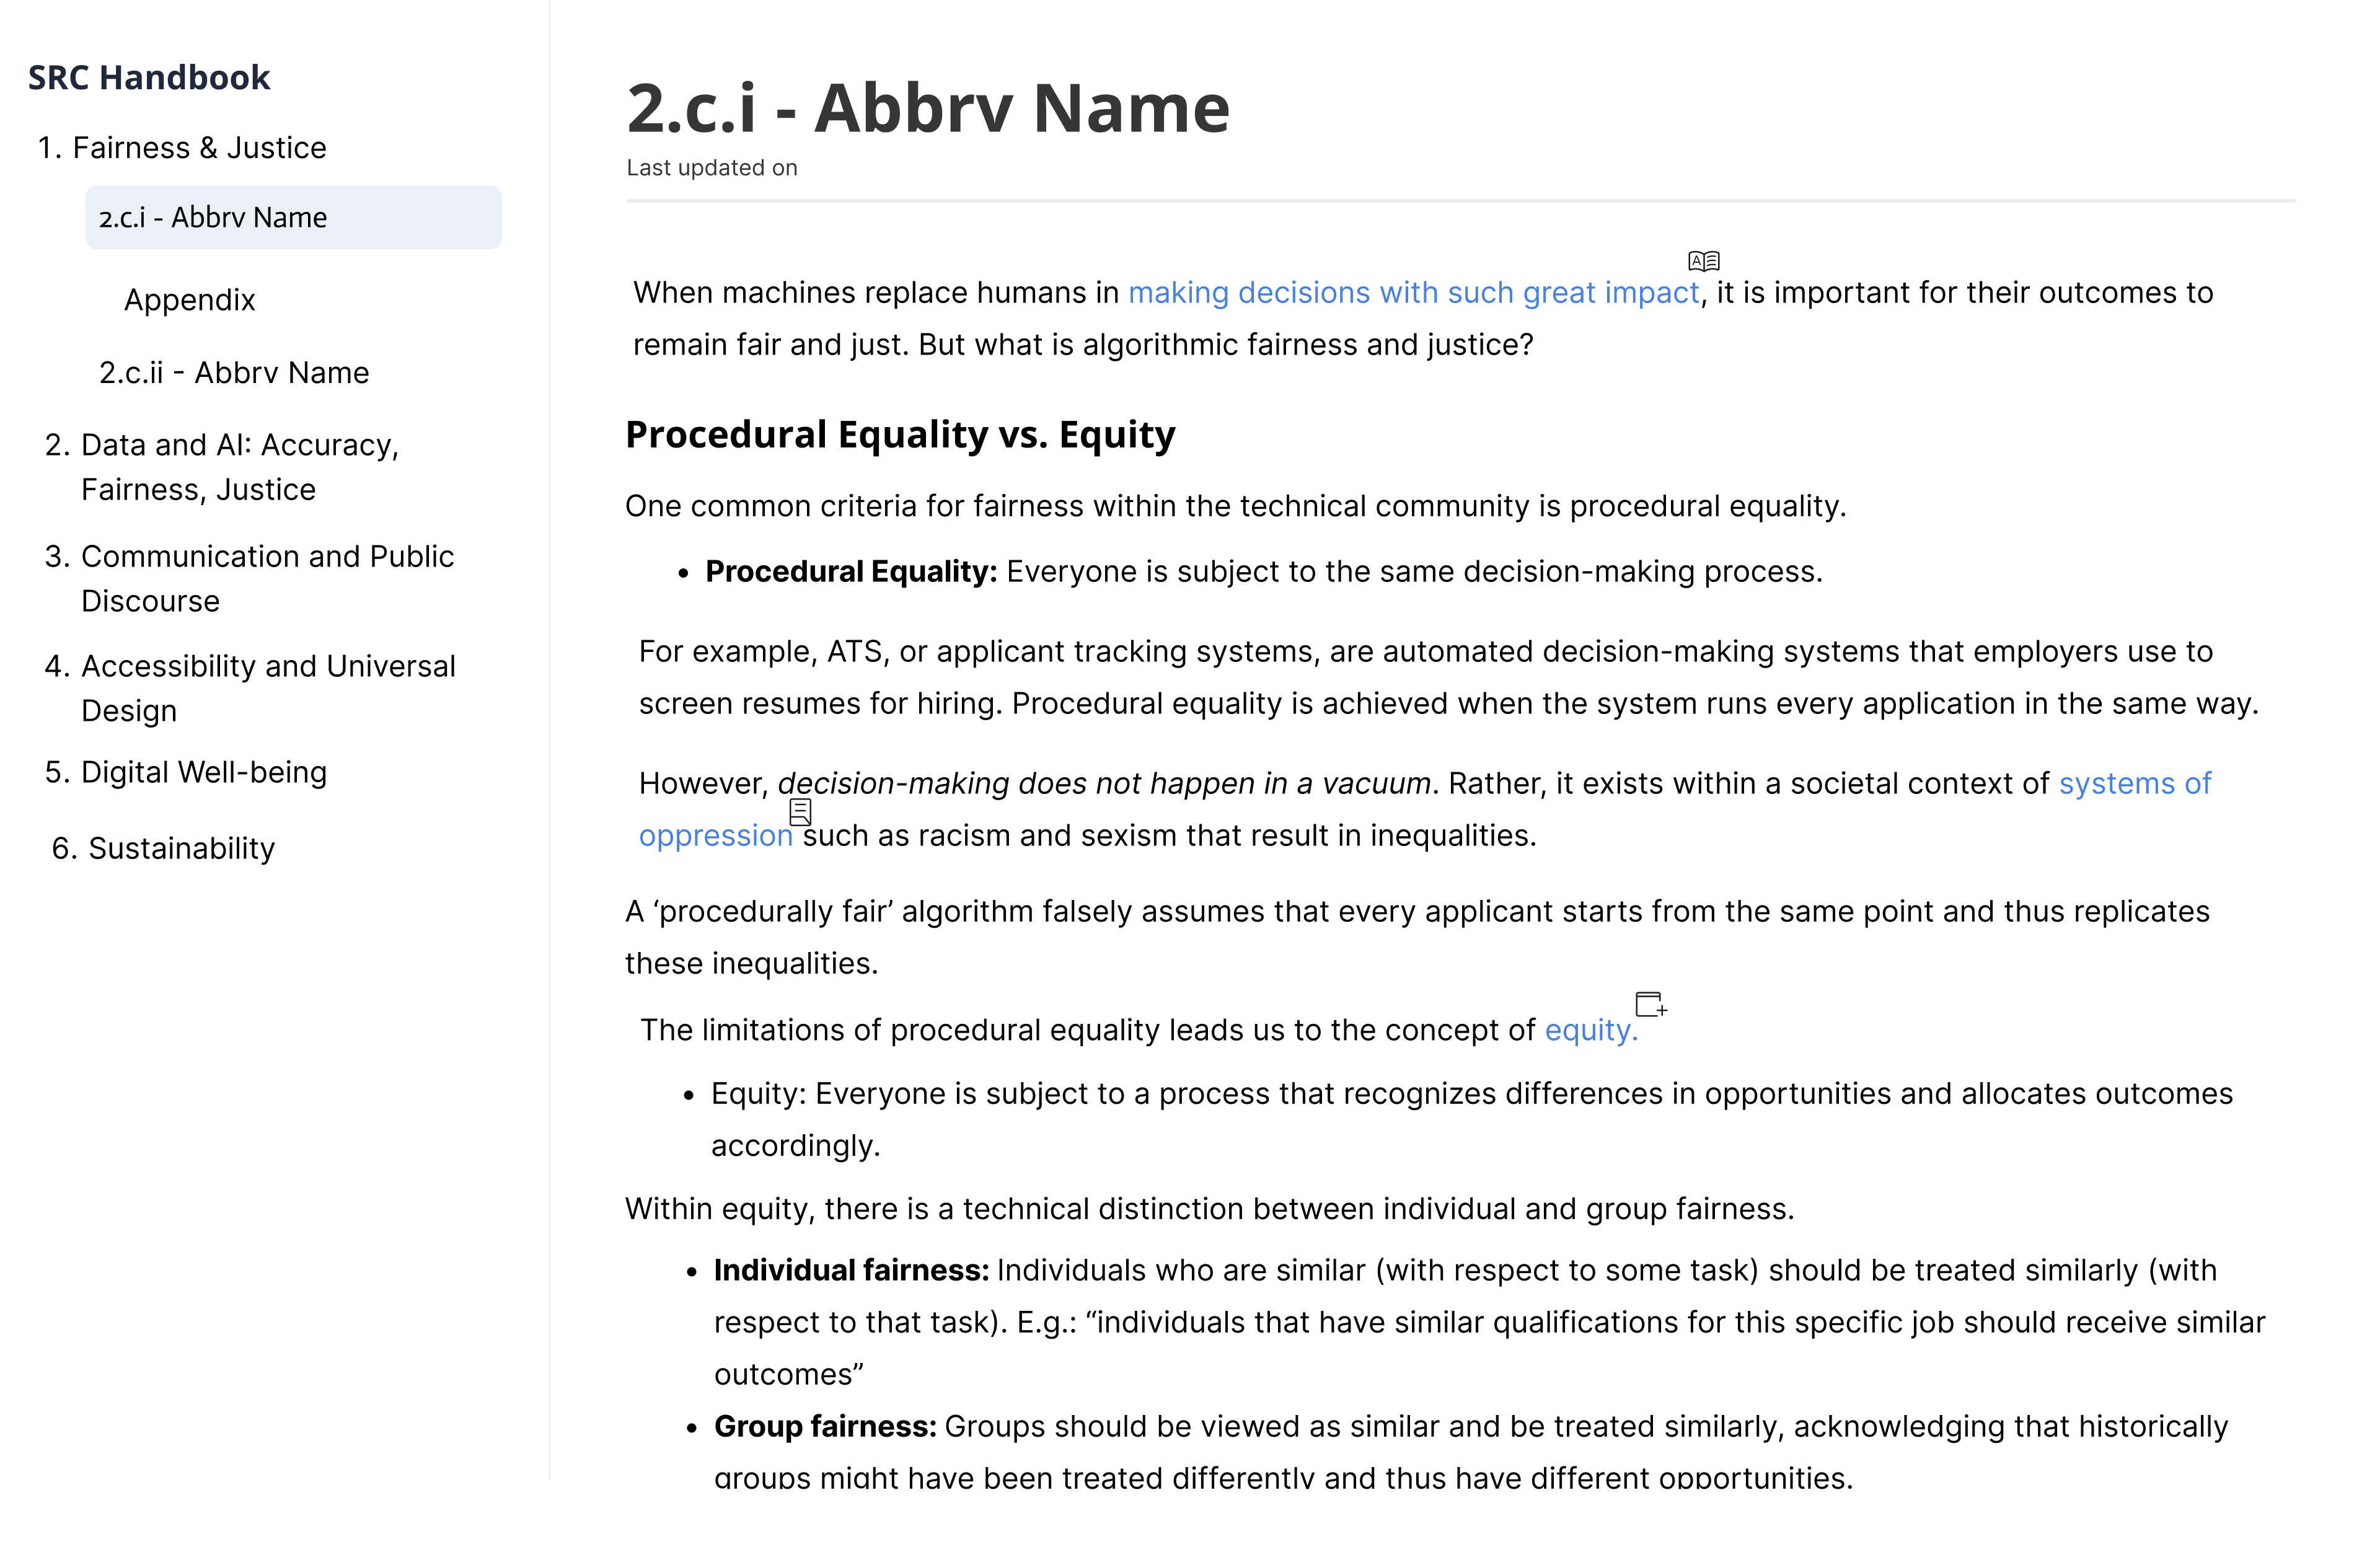Expand 'Data and AI: Accuracy, Fairness, Justice' section
2380x1547 pixels.
pyautogui.click(x=222, y=467)
